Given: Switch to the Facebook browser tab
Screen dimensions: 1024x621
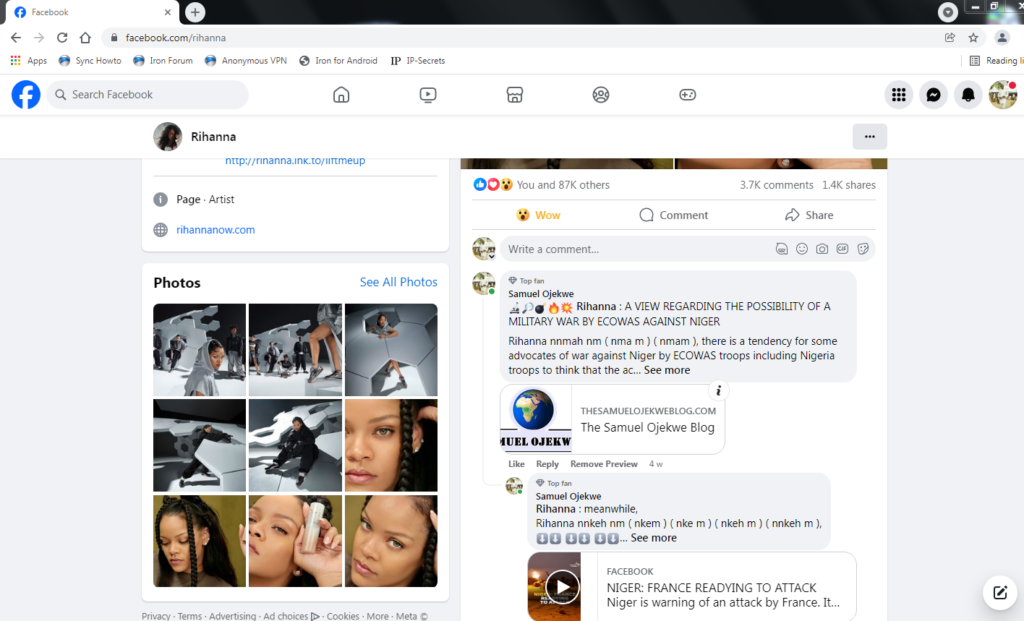Looking at the screenshot, I should [x=92, y=12].
